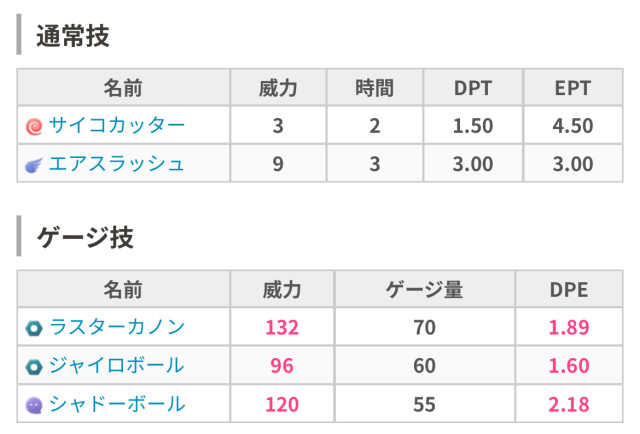Open the エアスラッシュ move link
Screen dimensions: 640x434
click(x=117, y=164)
